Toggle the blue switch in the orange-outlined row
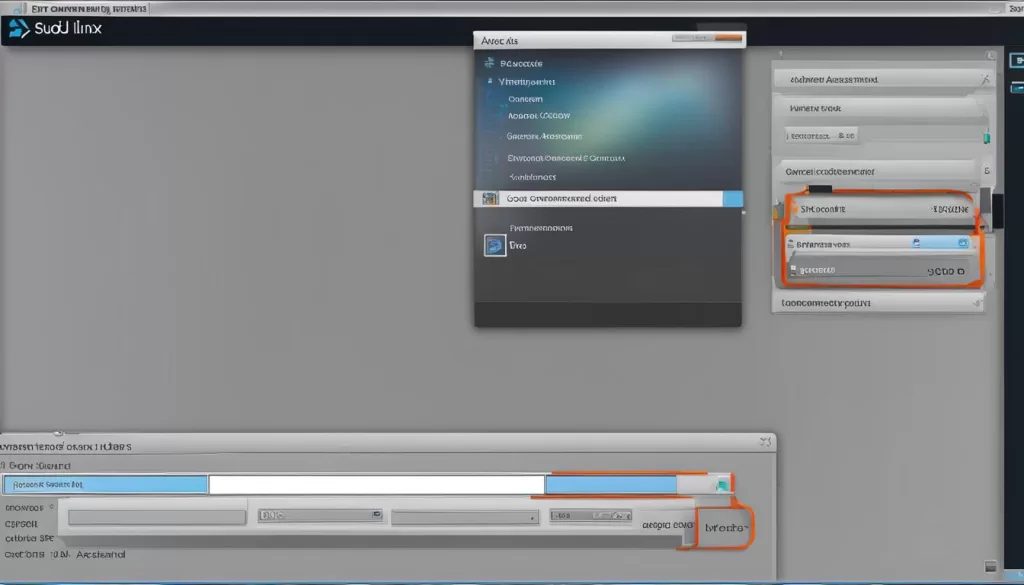Image resolution: width=1024 pixels, height=585 pixels. [x=962, y=242]
